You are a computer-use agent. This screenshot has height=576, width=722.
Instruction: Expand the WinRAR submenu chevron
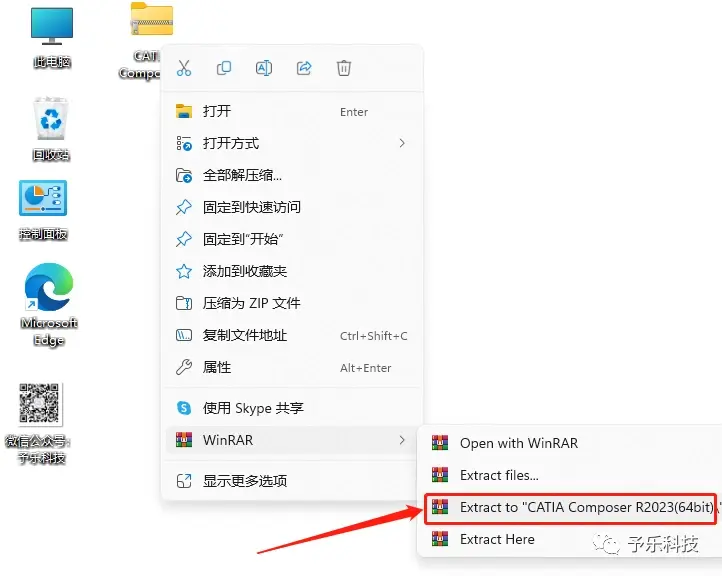[402, 440]
